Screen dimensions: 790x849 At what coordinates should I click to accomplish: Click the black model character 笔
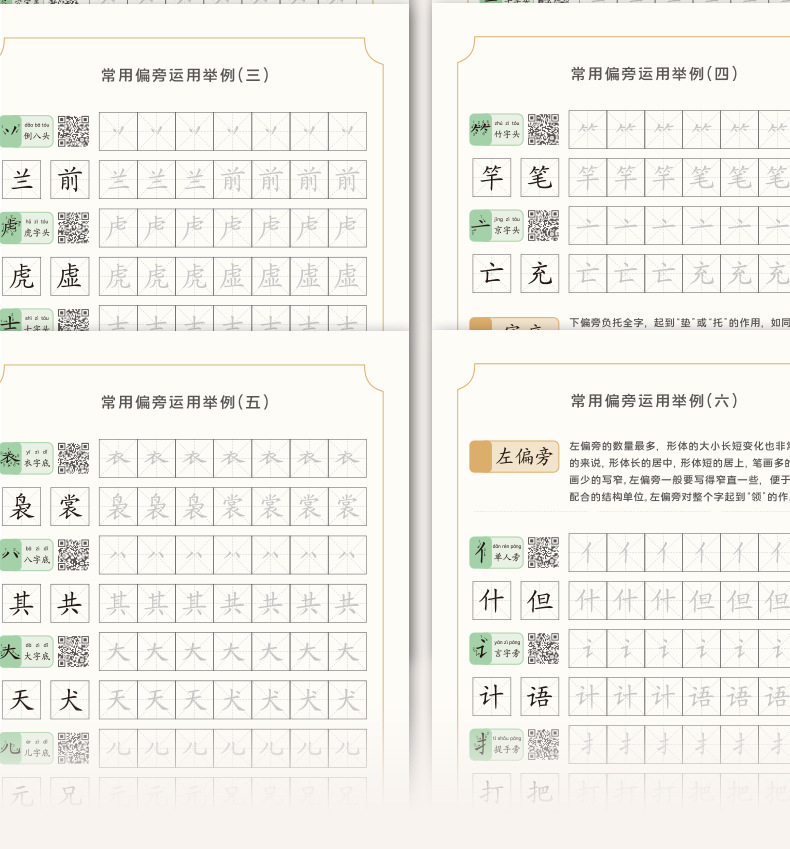click(x=539, y=177)
